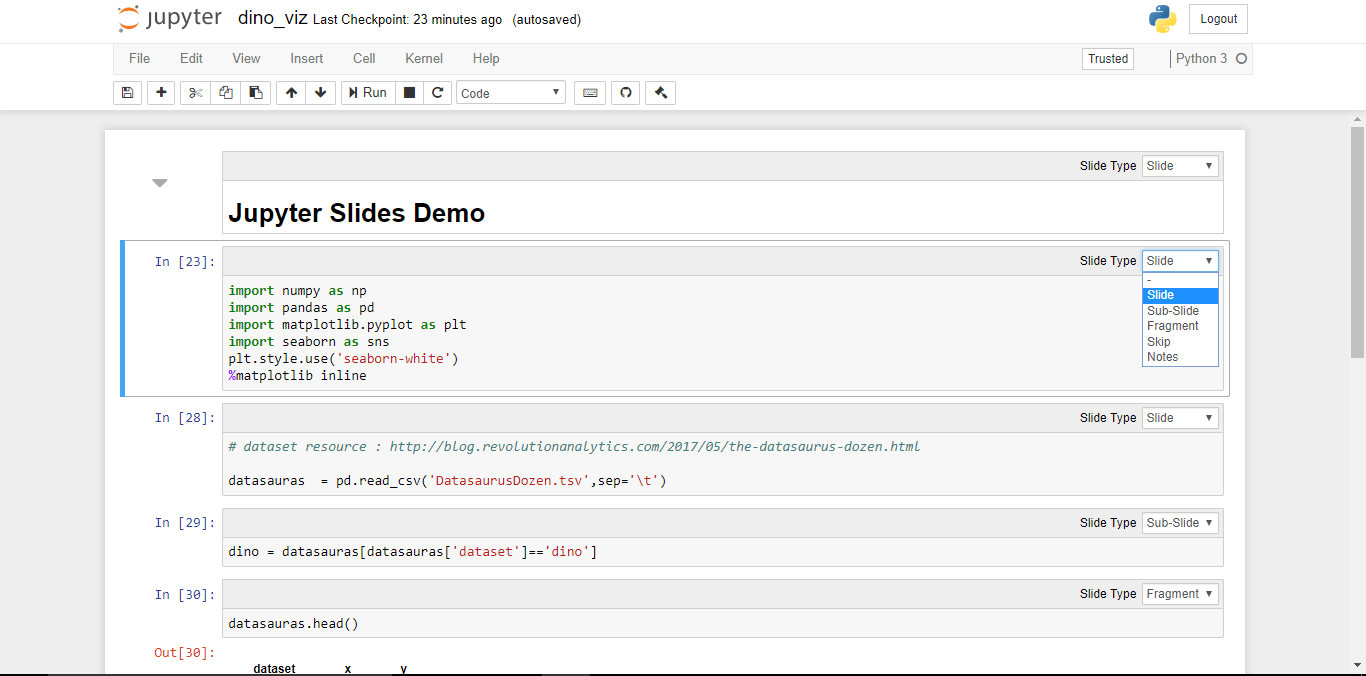This screenshot has height=676, width=1366.
Task: Click the Run button
Action: tap(368, 93)
